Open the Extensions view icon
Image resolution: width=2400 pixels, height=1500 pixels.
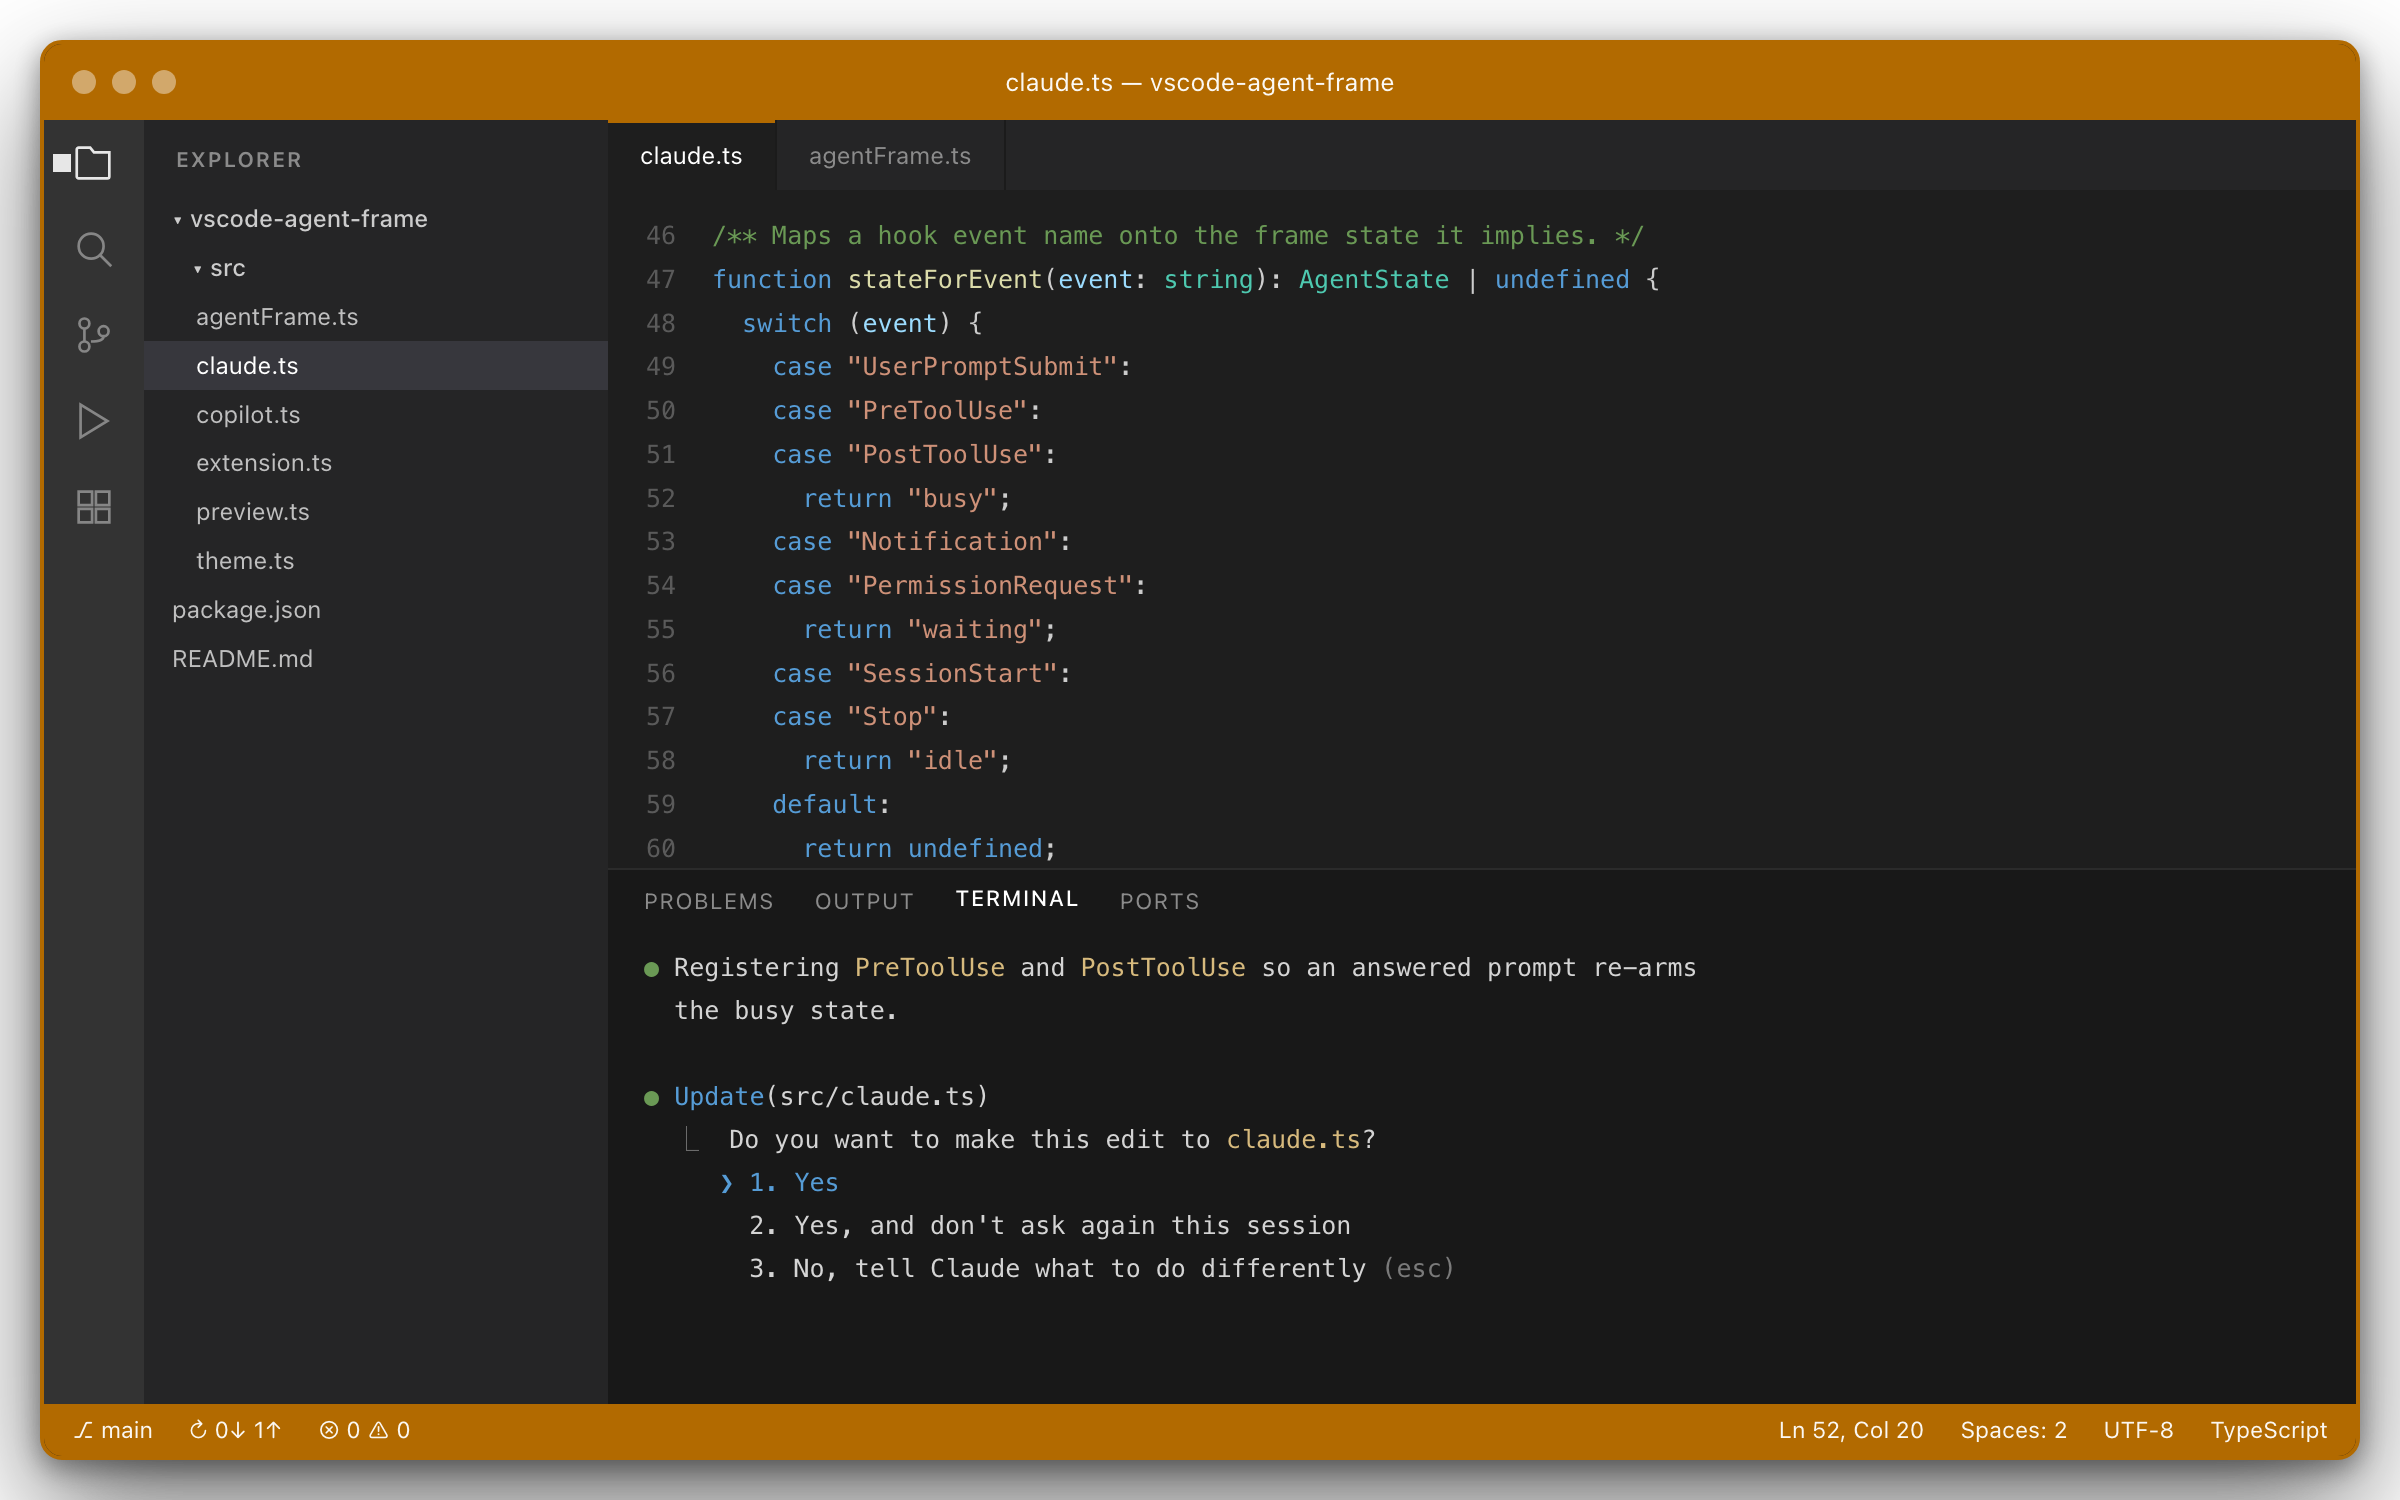coord(93,507)
